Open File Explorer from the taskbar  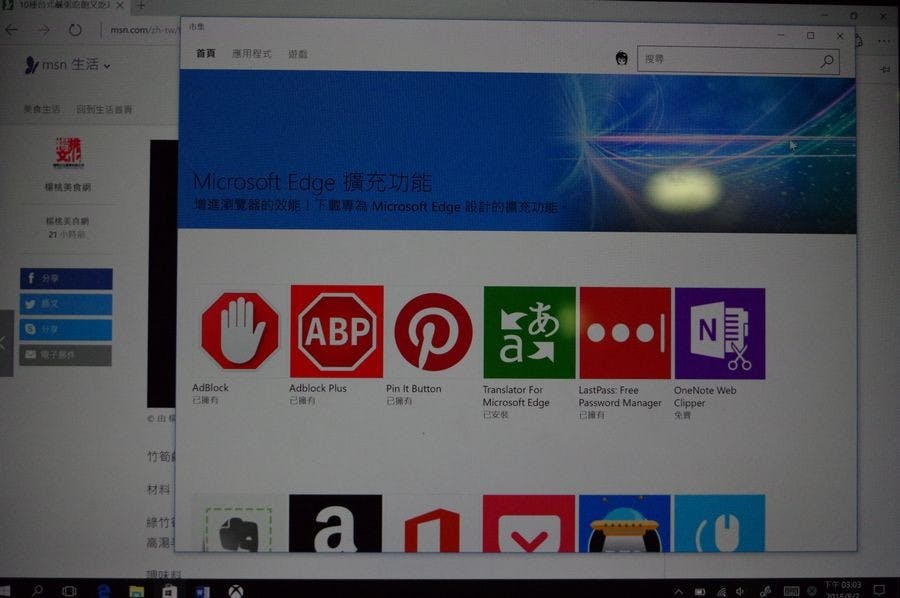pyautogui.click(x=137, y=591)
